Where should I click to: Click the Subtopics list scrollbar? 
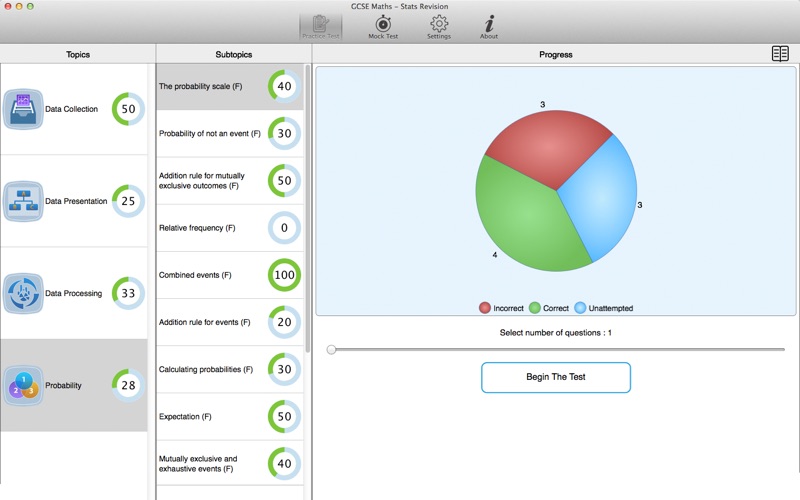(x=307, y=209)
